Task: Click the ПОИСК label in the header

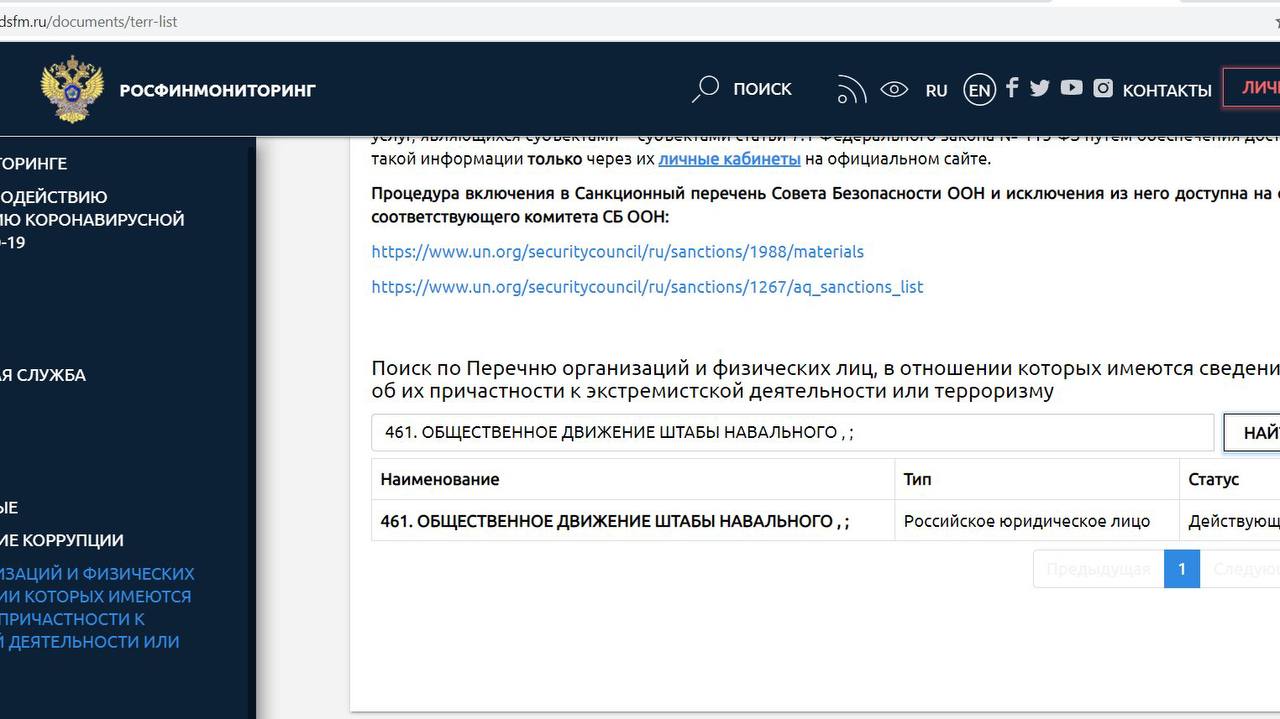Action: (762, 89)
